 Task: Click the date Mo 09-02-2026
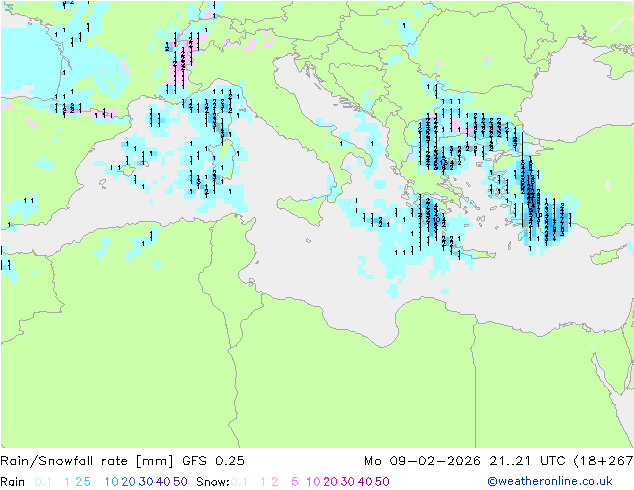coord(422,461)
